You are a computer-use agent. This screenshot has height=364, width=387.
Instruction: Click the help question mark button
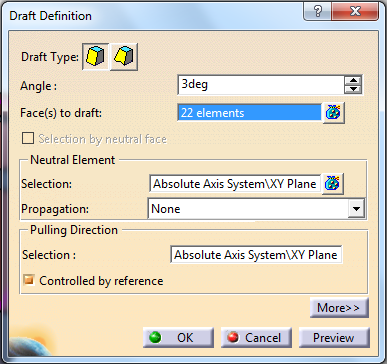click(x=318, y=12)
